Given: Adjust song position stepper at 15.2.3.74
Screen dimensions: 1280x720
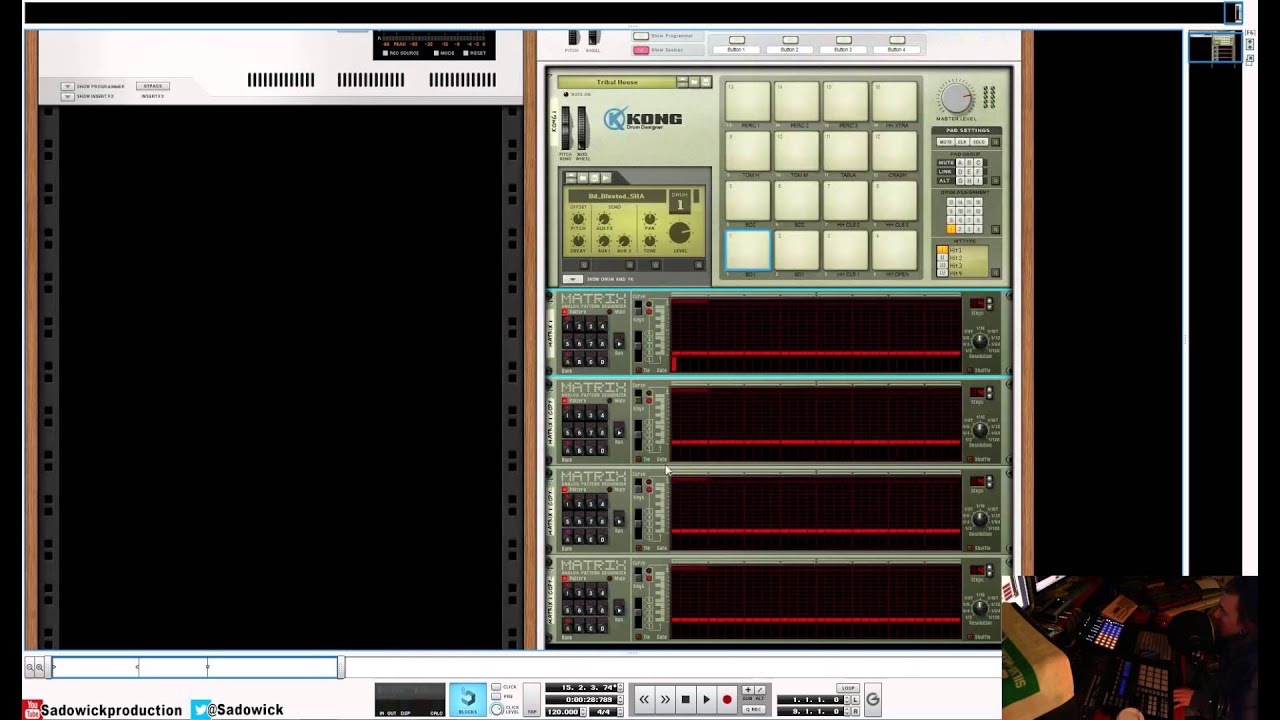Looking at the screenshot, I should click(620, 687).
